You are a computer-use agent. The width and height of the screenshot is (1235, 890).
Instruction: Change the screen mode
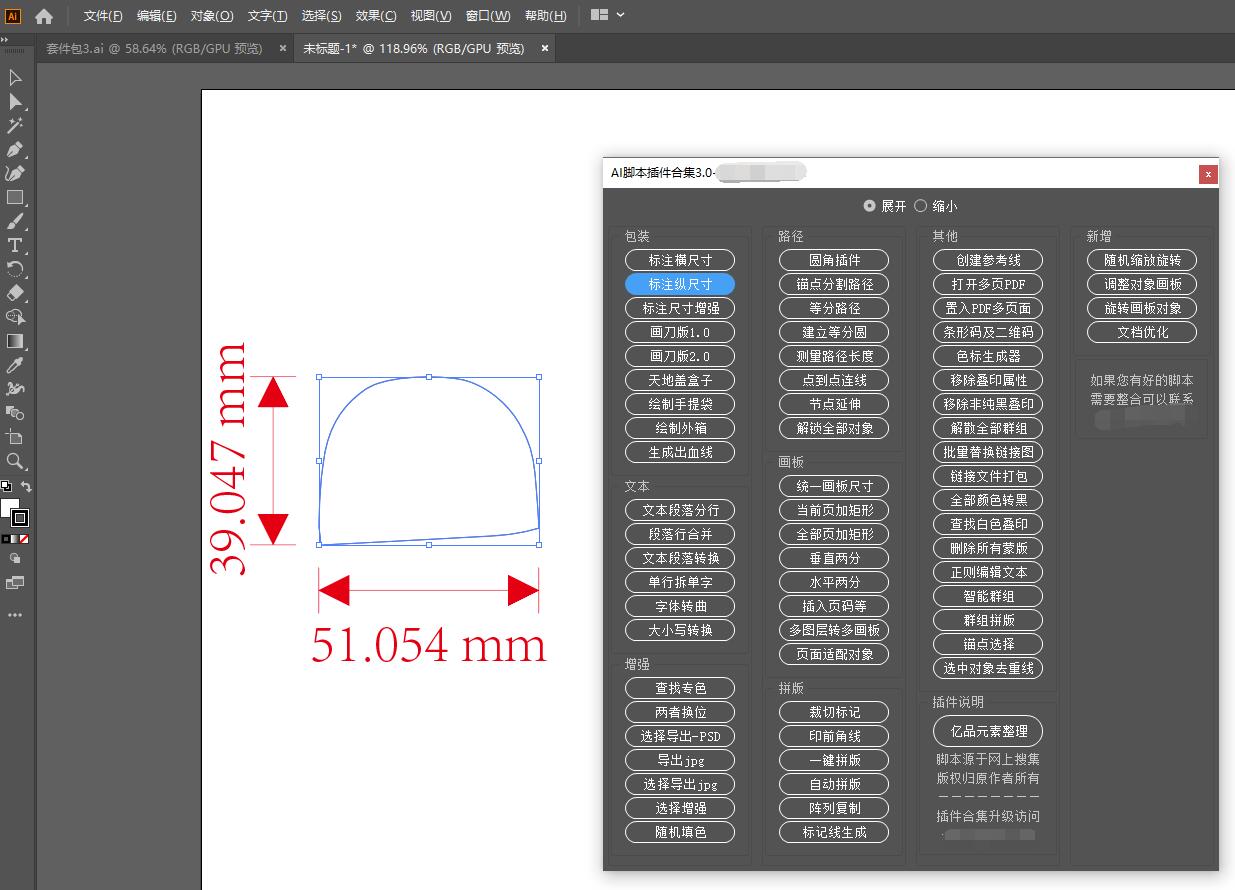click(x=15, y=582)
